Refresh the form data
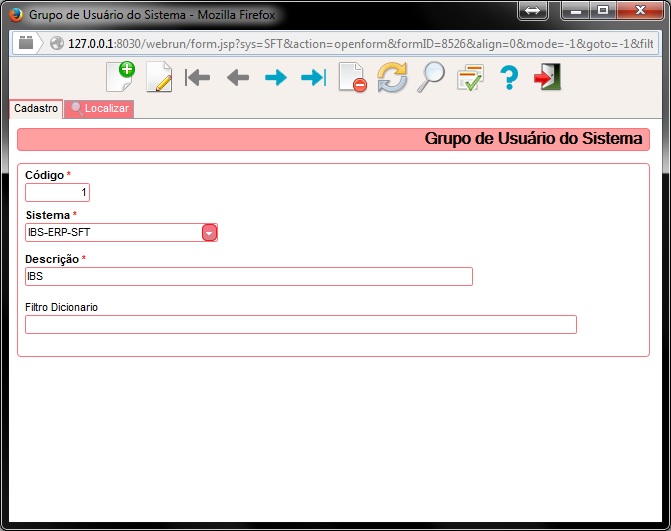The width and height of the screenshot is (671, 531). [392, 77]
